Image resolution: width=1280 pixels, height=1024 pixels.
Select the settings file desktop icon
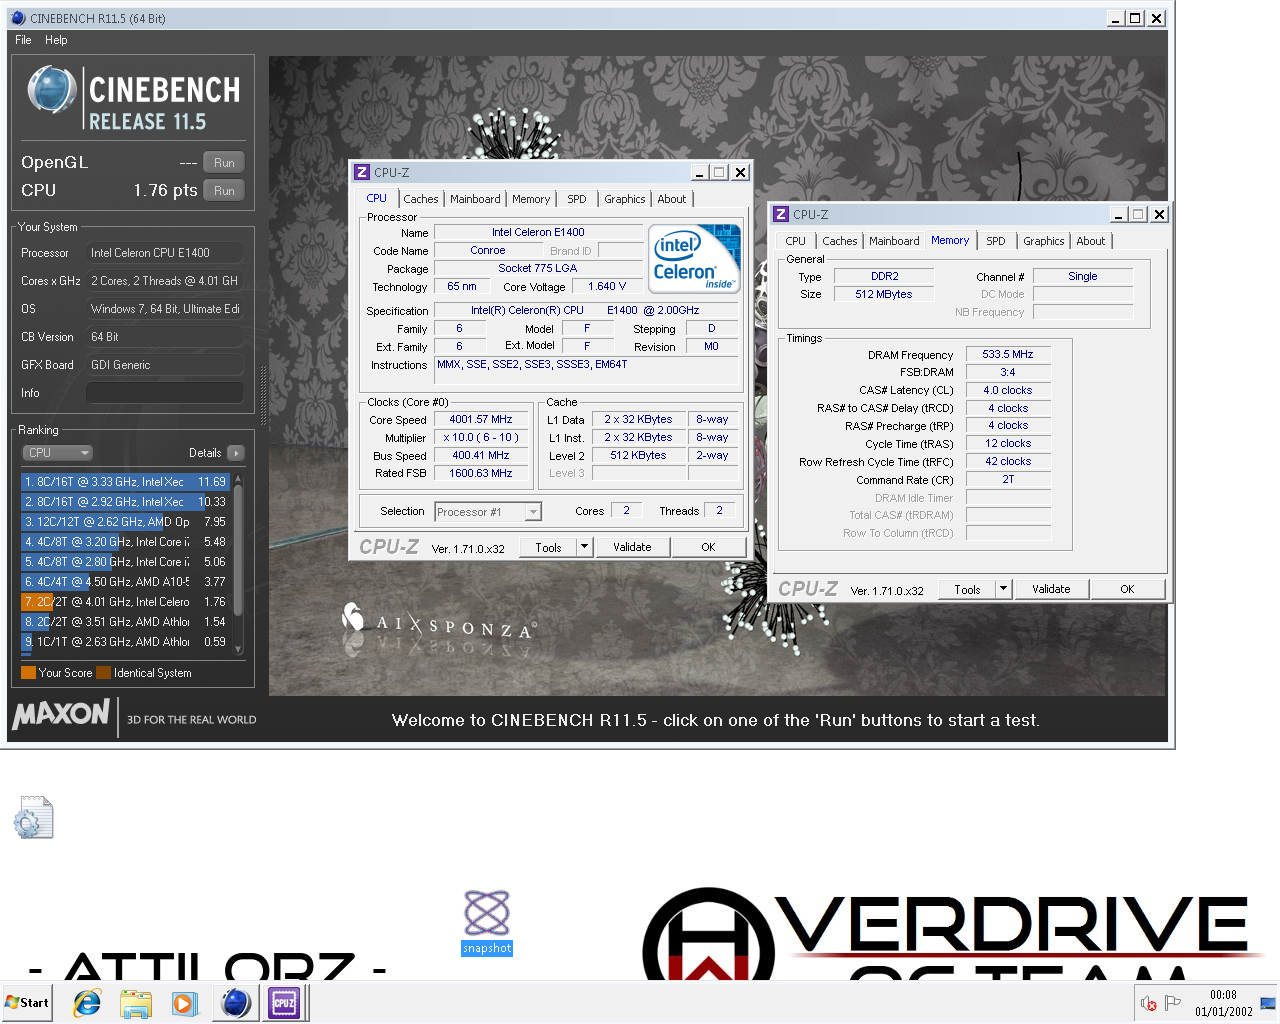[x=33, y=817]
